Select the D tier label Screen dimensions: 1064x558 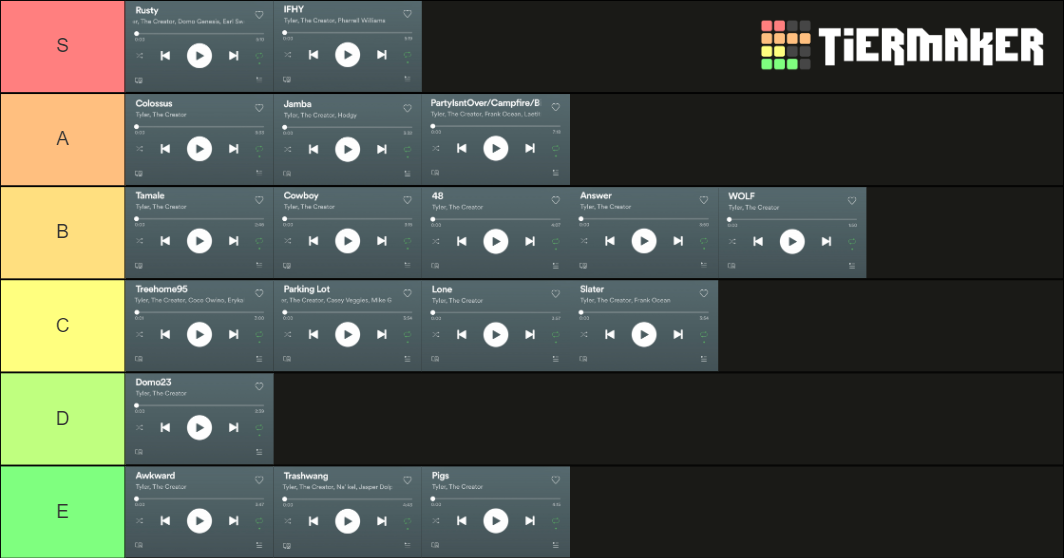point(62,418)
